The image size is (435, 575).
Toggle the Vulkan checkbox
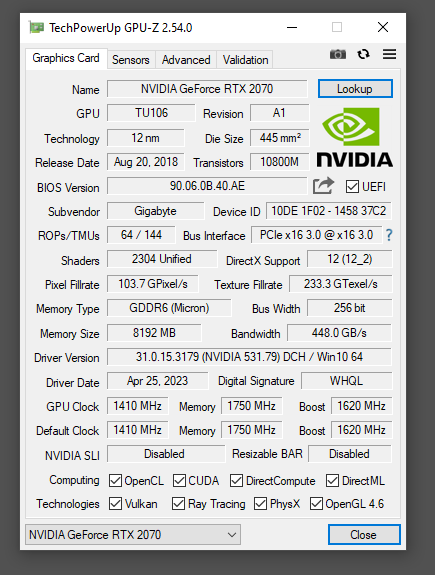point(115,504)
